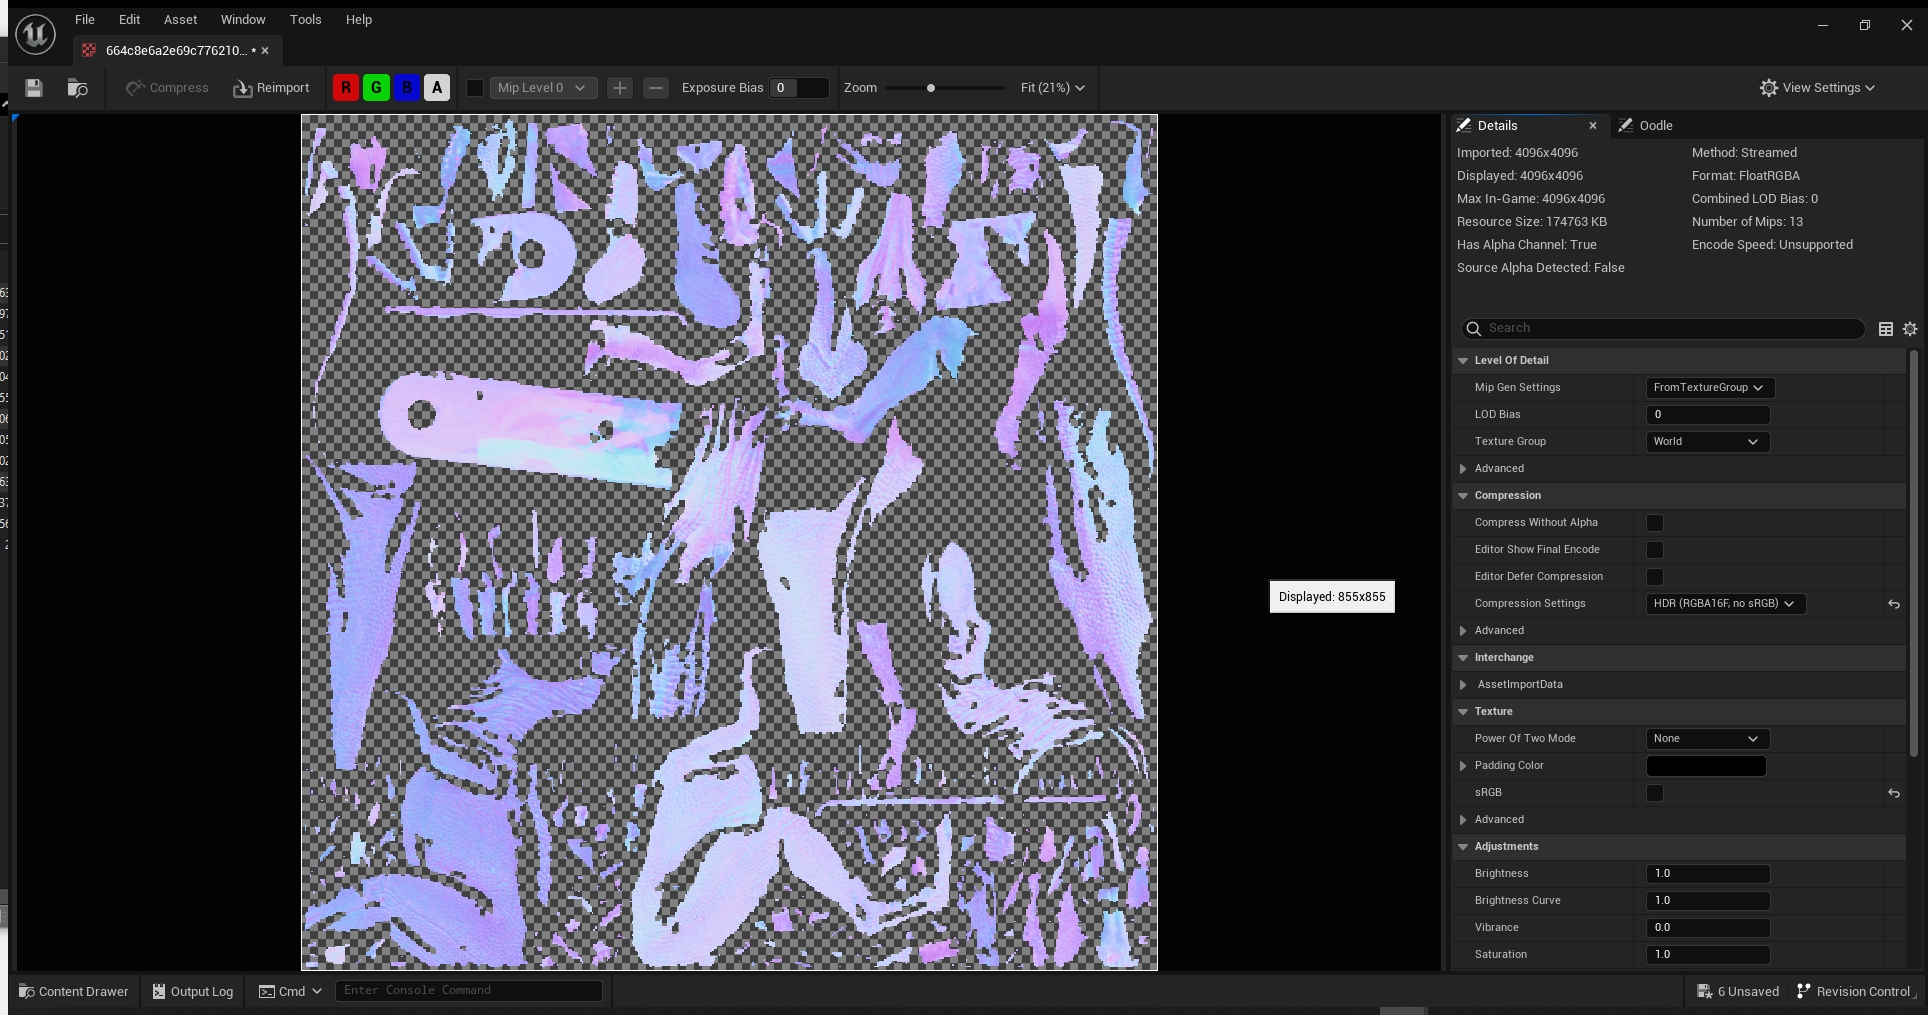
Task: Toggle the sRGB checkbox
Action: [x=1655, y=793]
